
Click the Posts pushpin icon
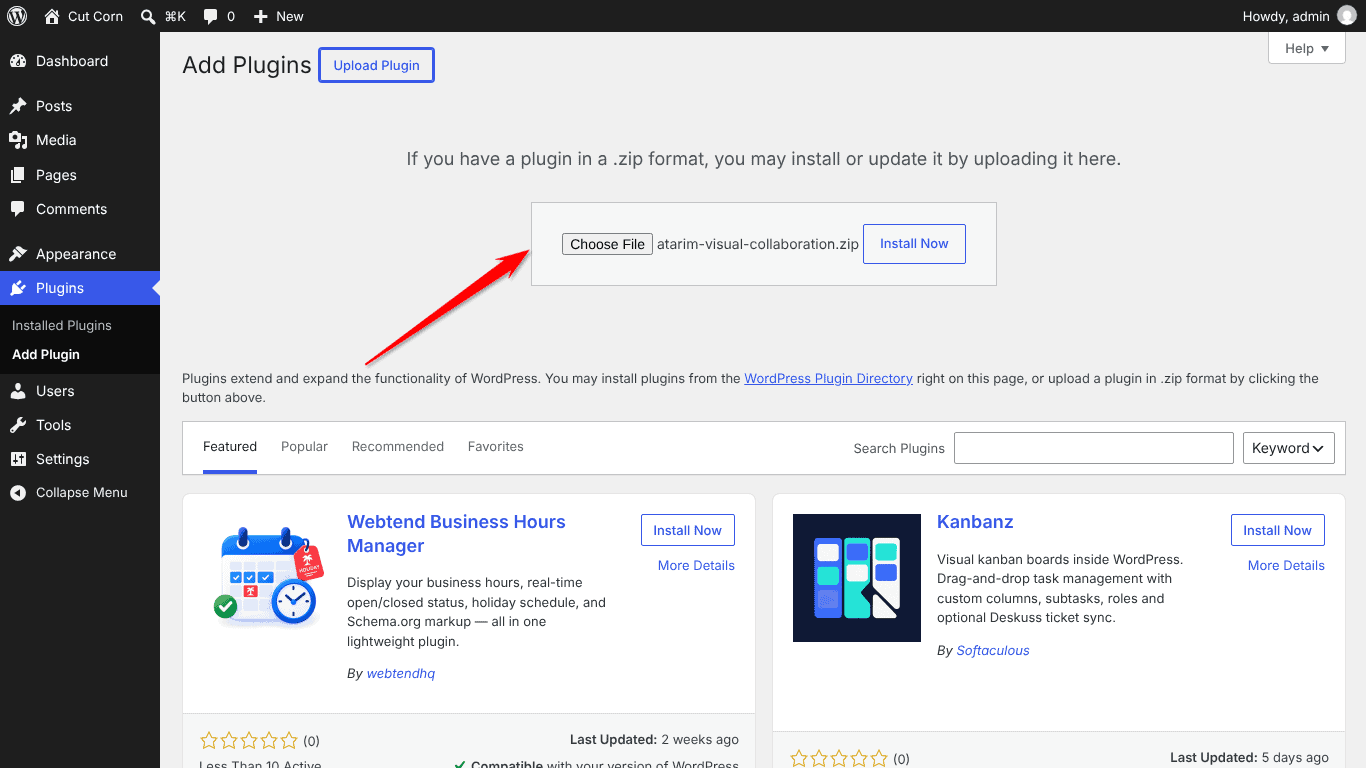pos(18,106)
